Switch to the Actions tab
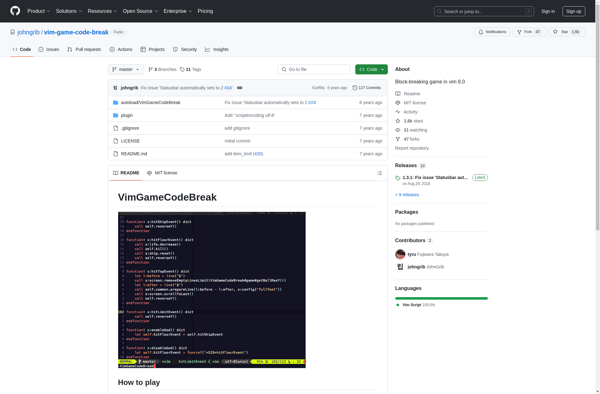 [121, 49]
